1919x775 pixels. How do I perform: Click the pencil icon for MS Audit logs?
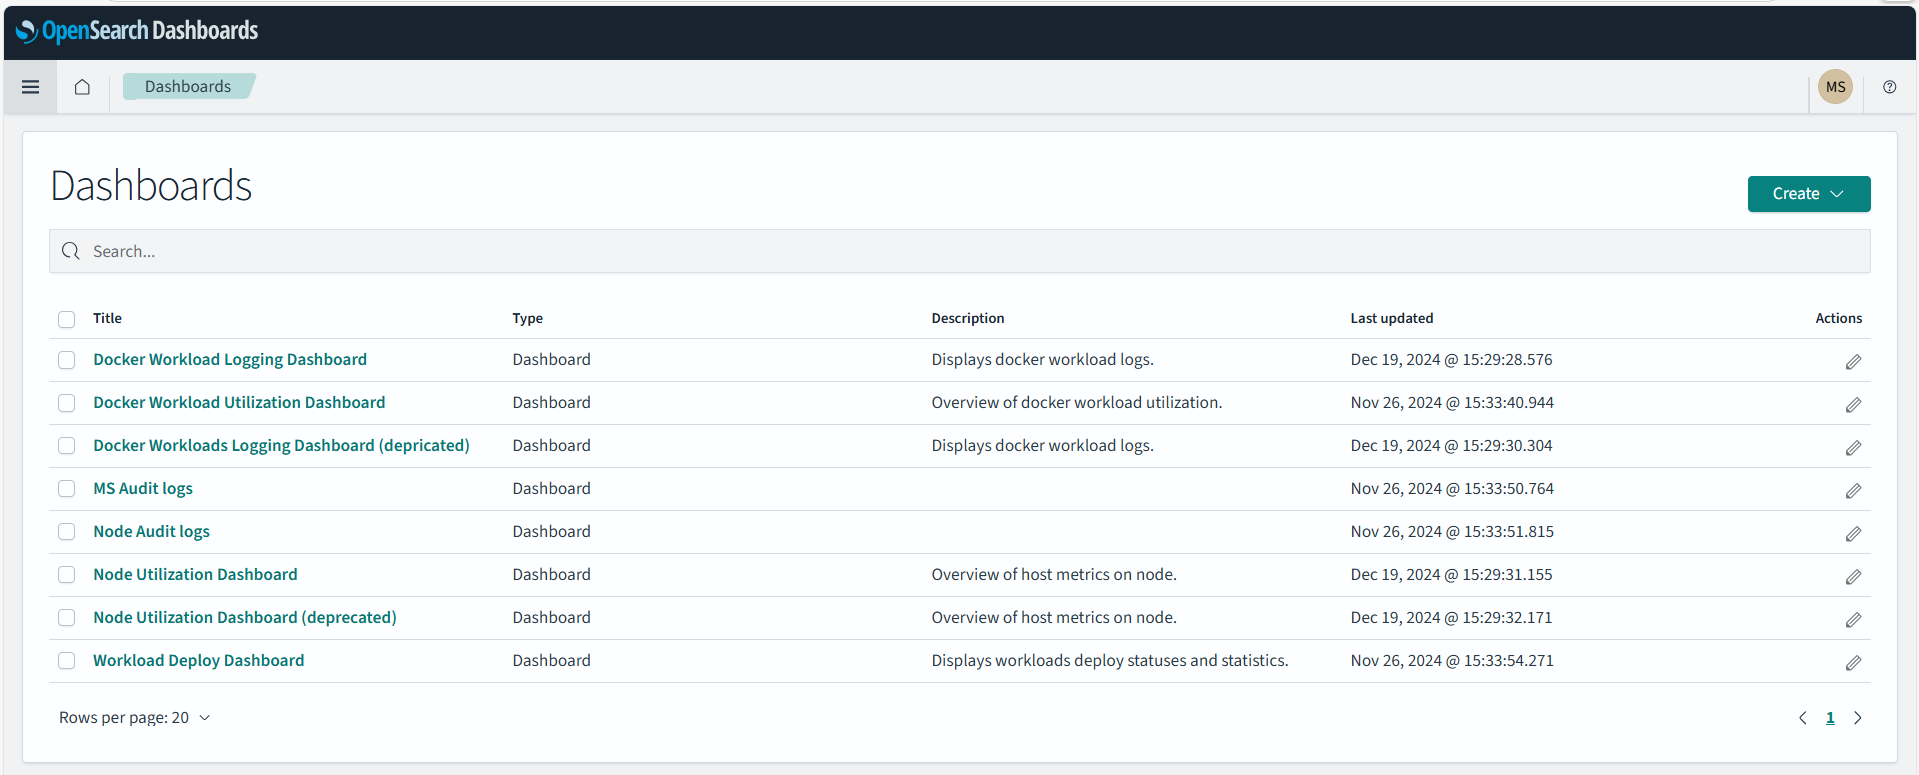(x=1853, y=491)
